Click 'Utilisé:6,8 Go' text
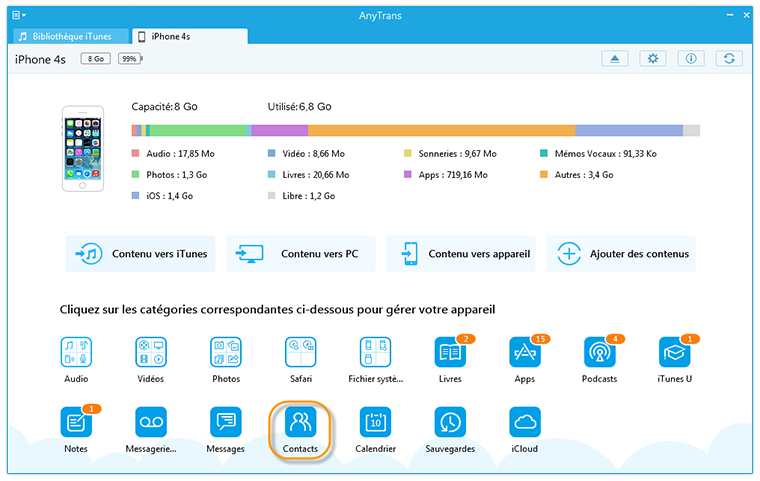This screenshot has height=481, width=760. click(300, 107)
